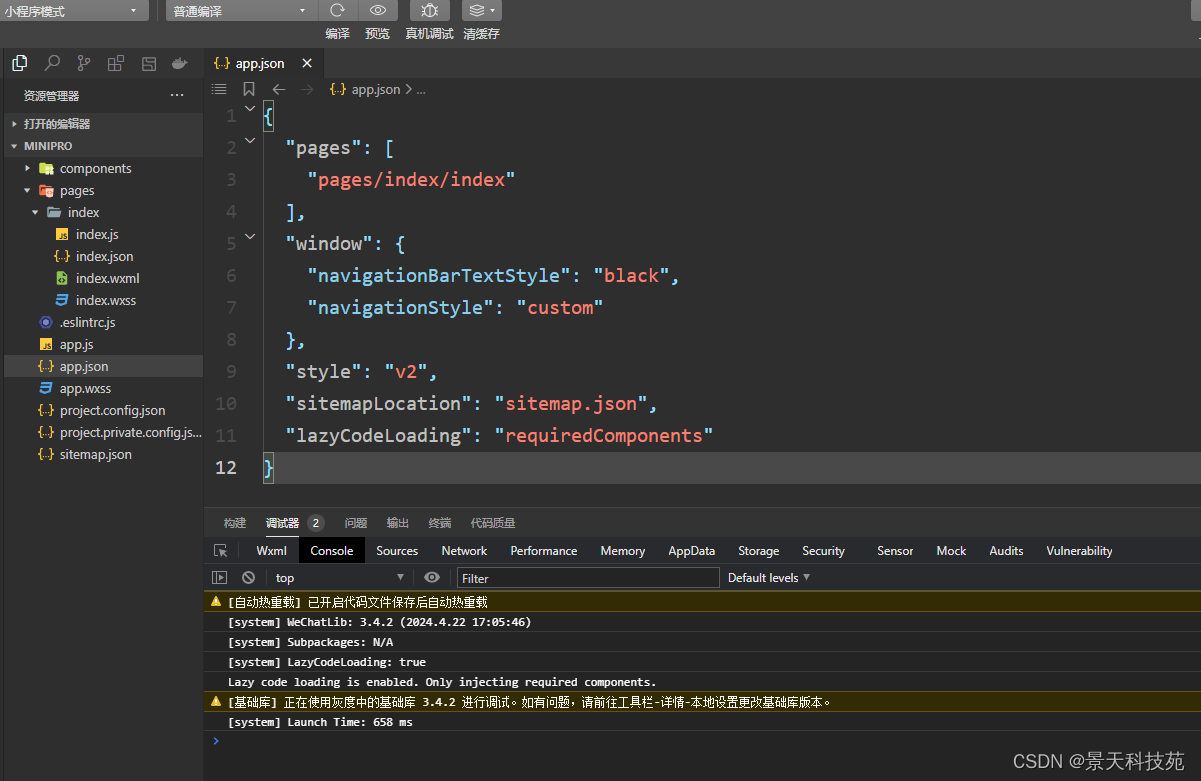Viewport: 1201px width, 781px height.
Task: Open the Memory devtools tab
Action: tap(623, 551)
